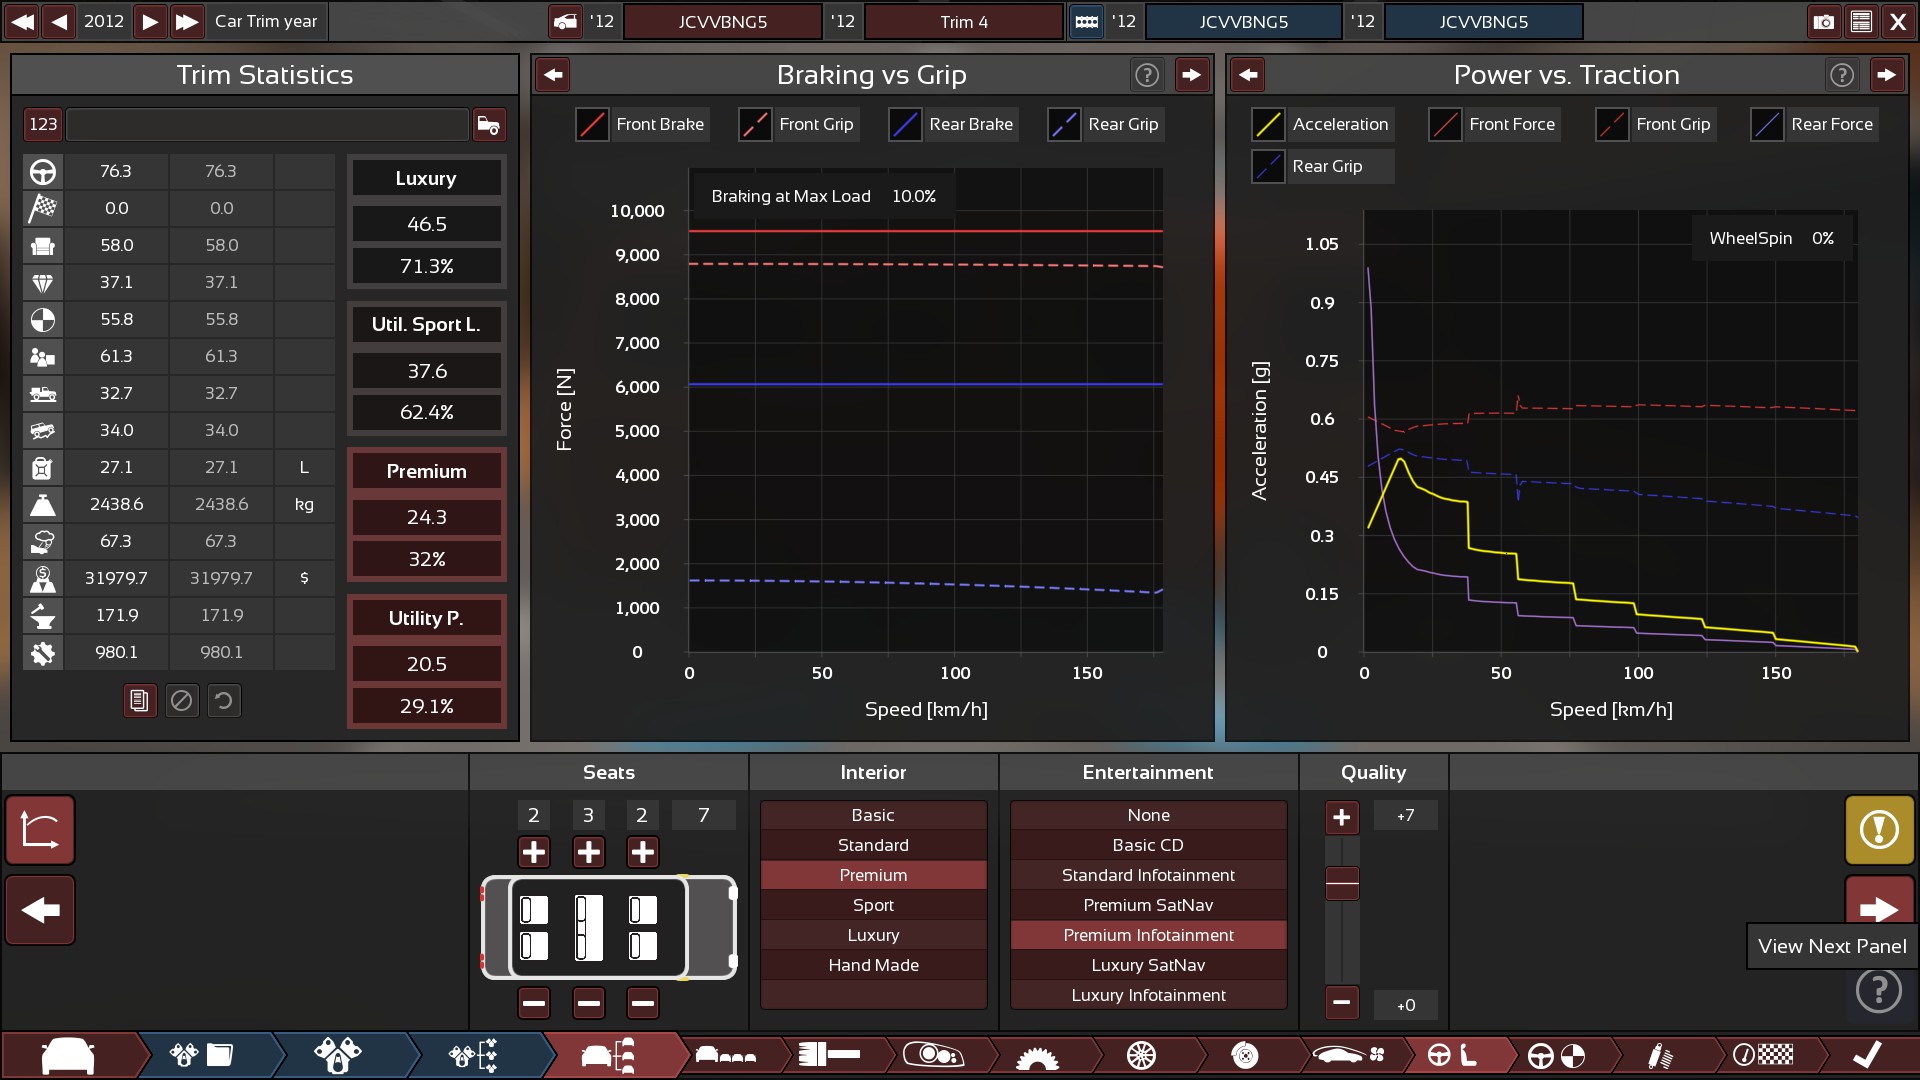Choose the Sport interior option
The width and height of the screenshot is (1920, 1080).
coord(873,905)
